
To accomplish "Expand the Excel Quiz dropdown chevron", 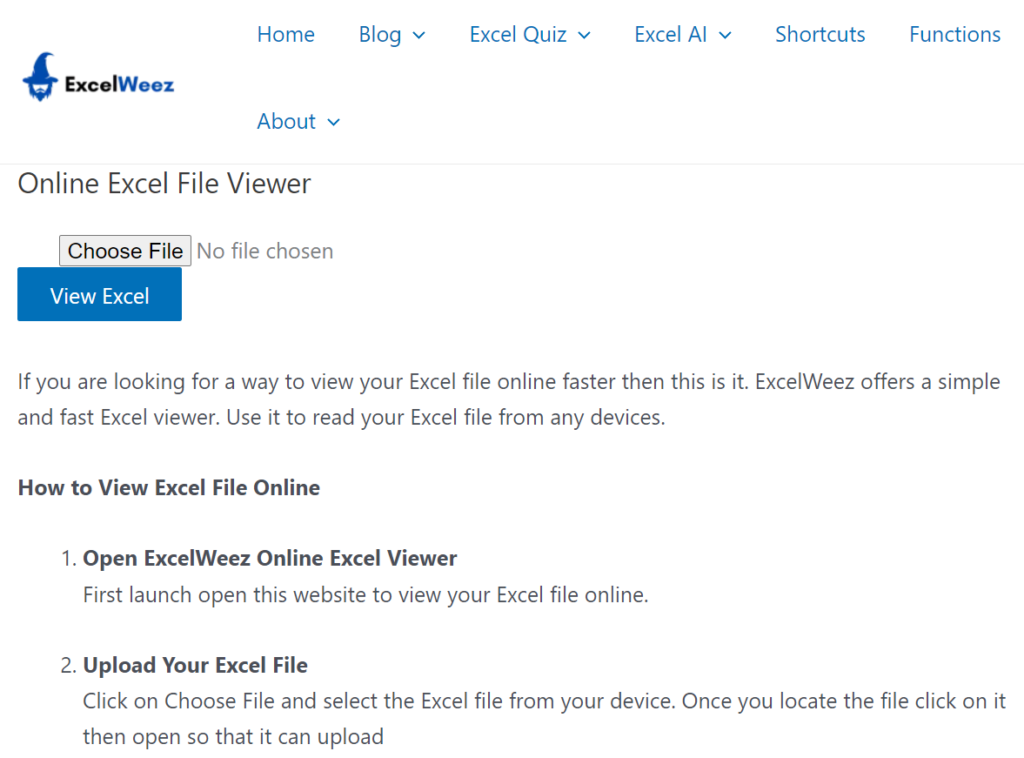I will (584, 35).
